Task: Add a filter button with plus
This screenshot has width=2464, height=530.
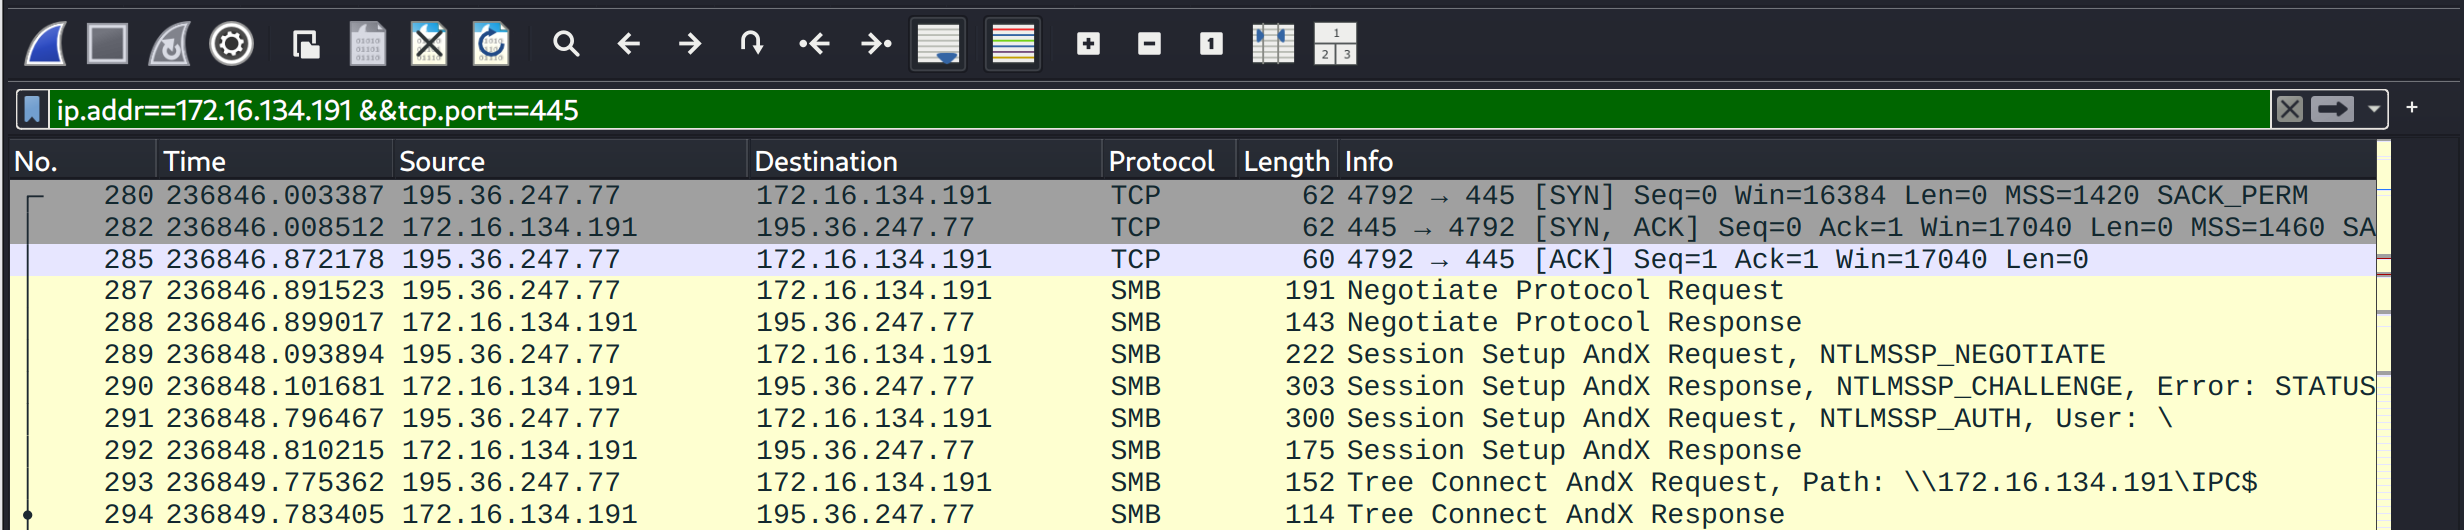Action: pos(2412,107)
